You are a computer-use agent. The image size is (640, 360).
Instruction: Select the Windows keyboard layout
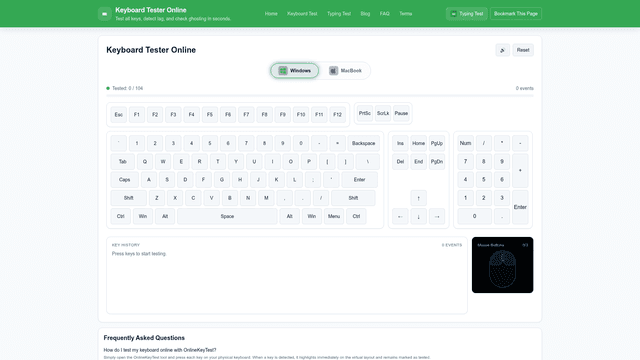point(295,71)
